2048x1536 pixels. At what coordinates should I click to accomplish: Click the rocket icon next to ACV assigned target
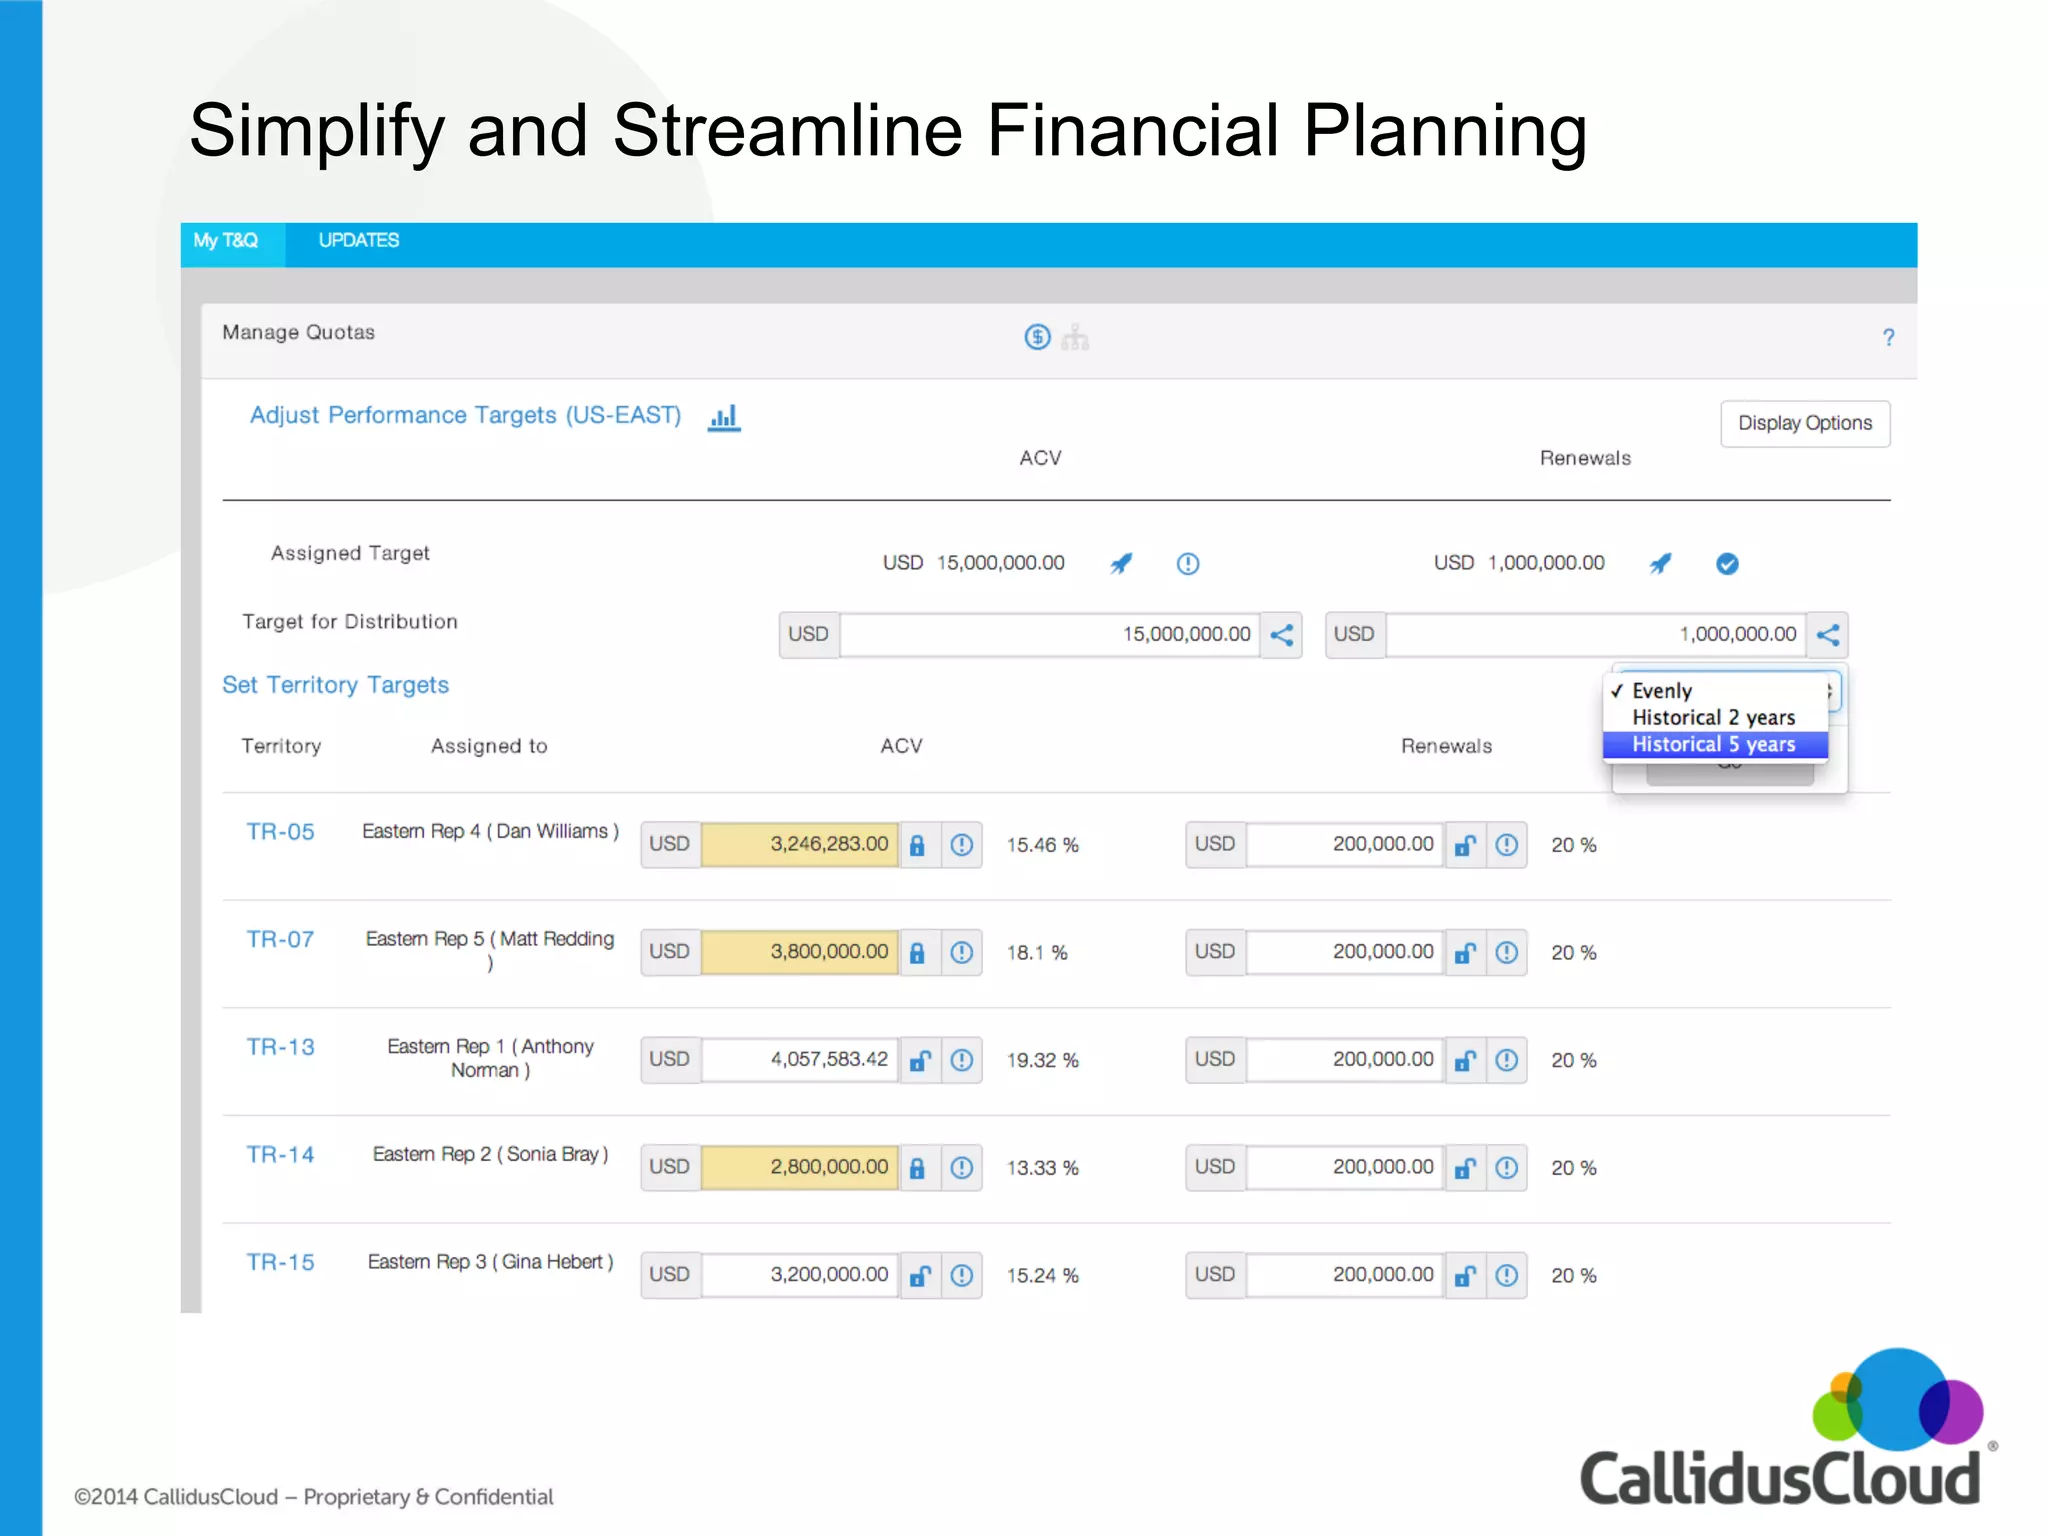click(1121, 564)
